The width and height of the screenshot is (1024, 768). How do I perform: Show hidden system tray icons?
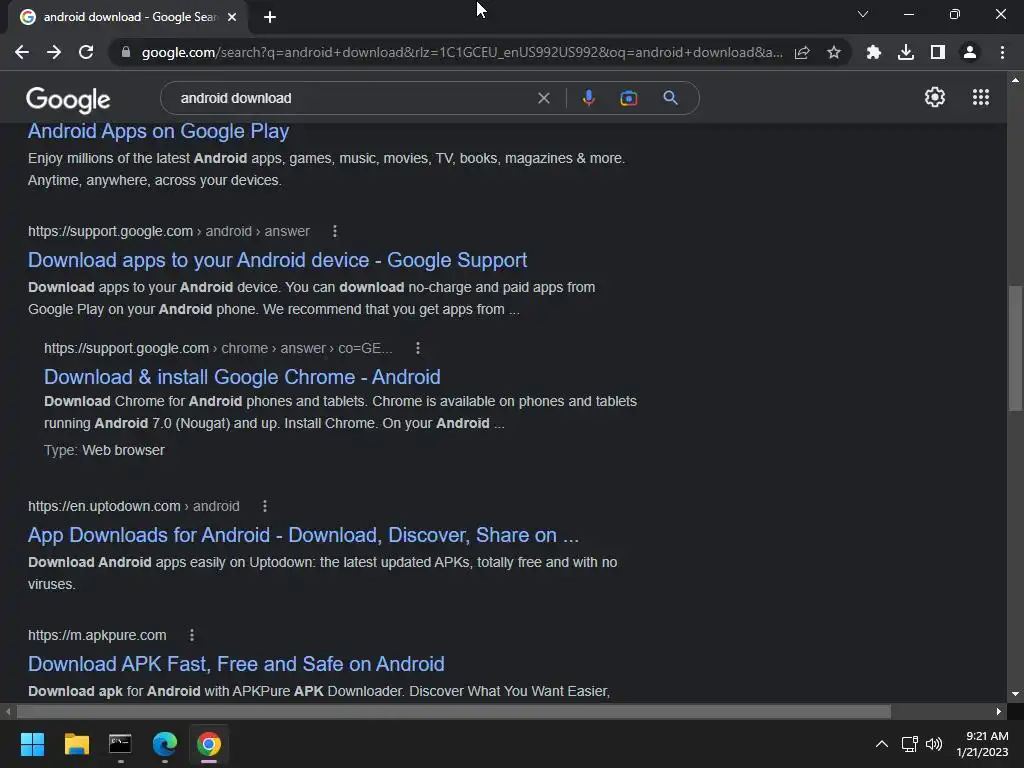click(x=882, y=744)
